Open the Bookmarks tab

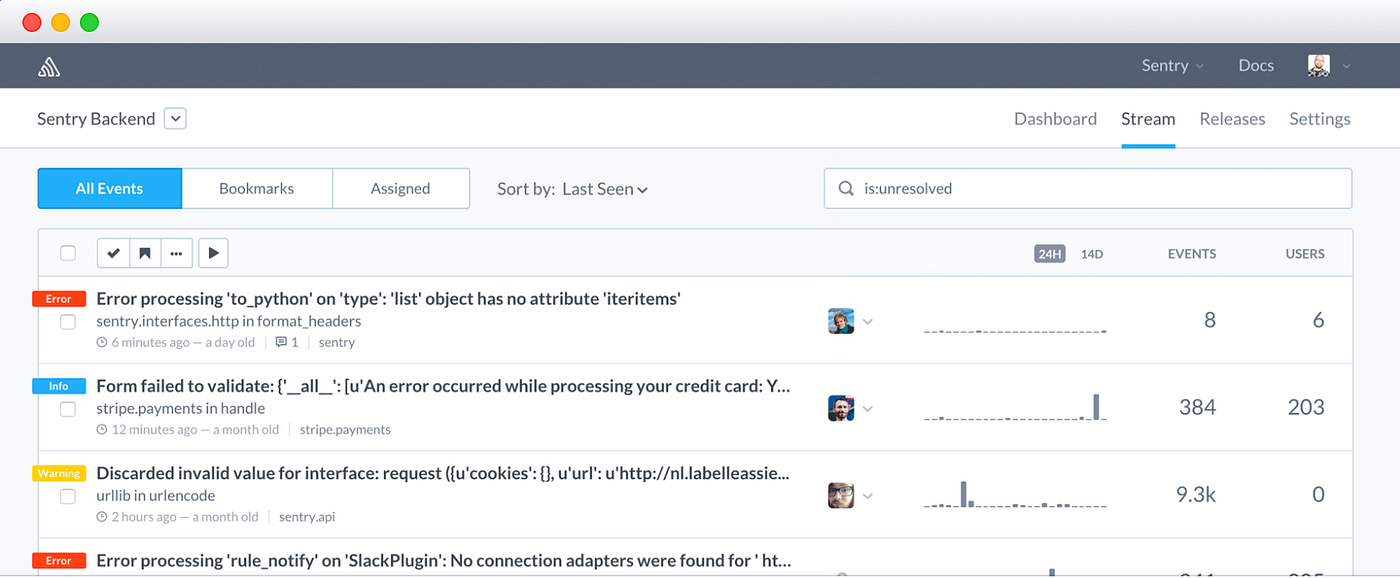point(257,188)
